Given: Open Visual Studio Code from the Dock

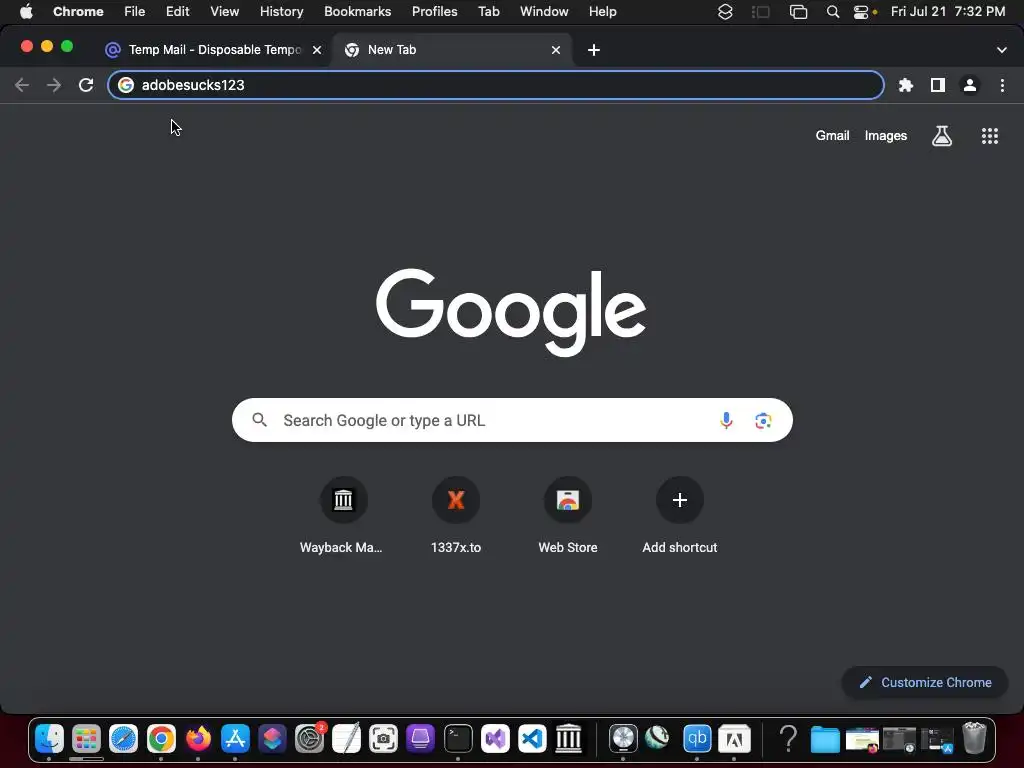Looking at the screenshot, I should pos(532,739).
